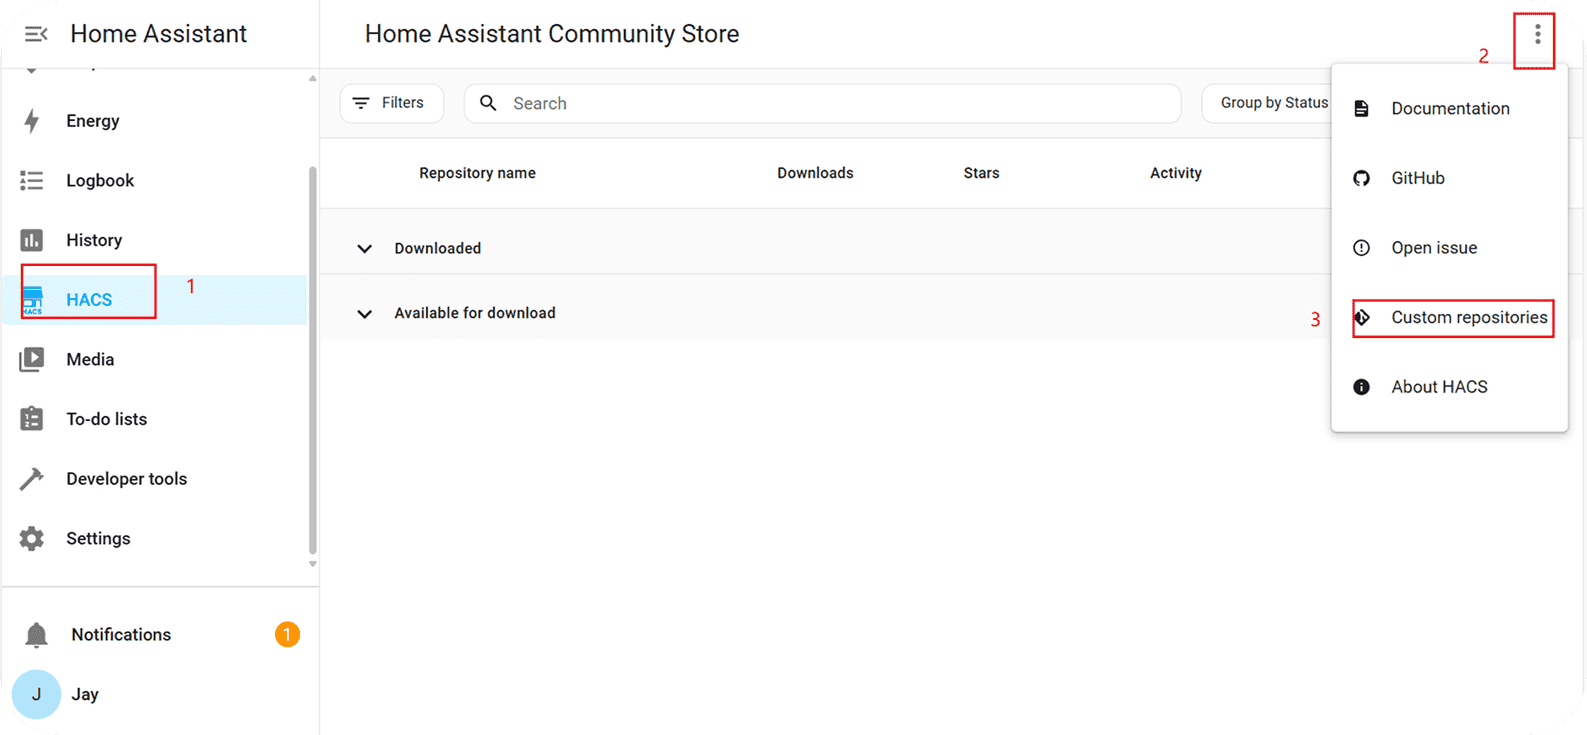Select Custom repositories from the menu
Viewport: 1587px width, 735px height.
point(1468,318)
